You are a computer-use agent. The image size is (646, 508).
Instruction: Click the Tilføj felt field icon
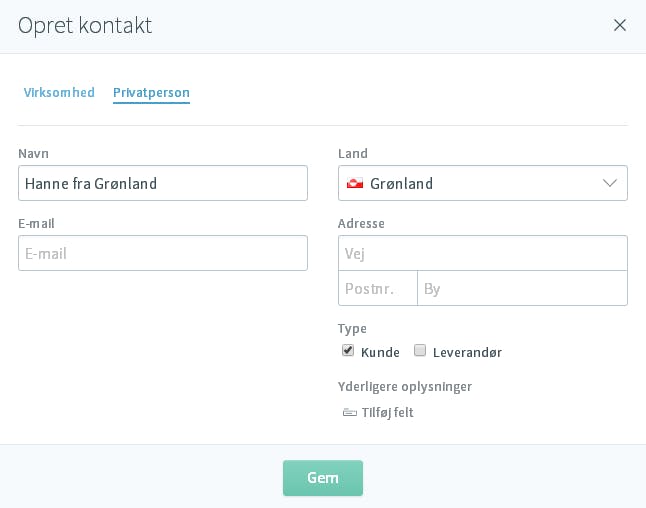point(349,412)
